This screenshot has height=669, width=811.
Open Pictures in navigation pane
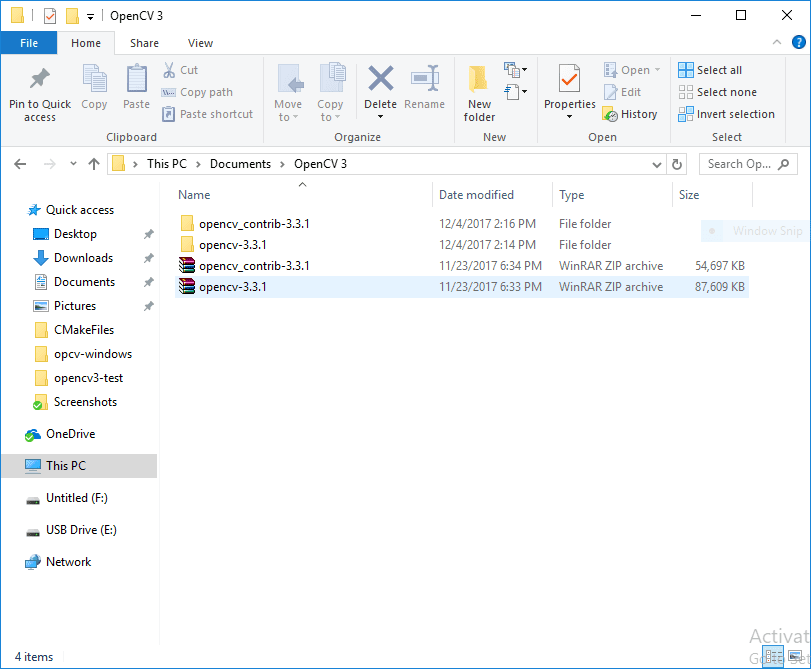click(74, 306)
